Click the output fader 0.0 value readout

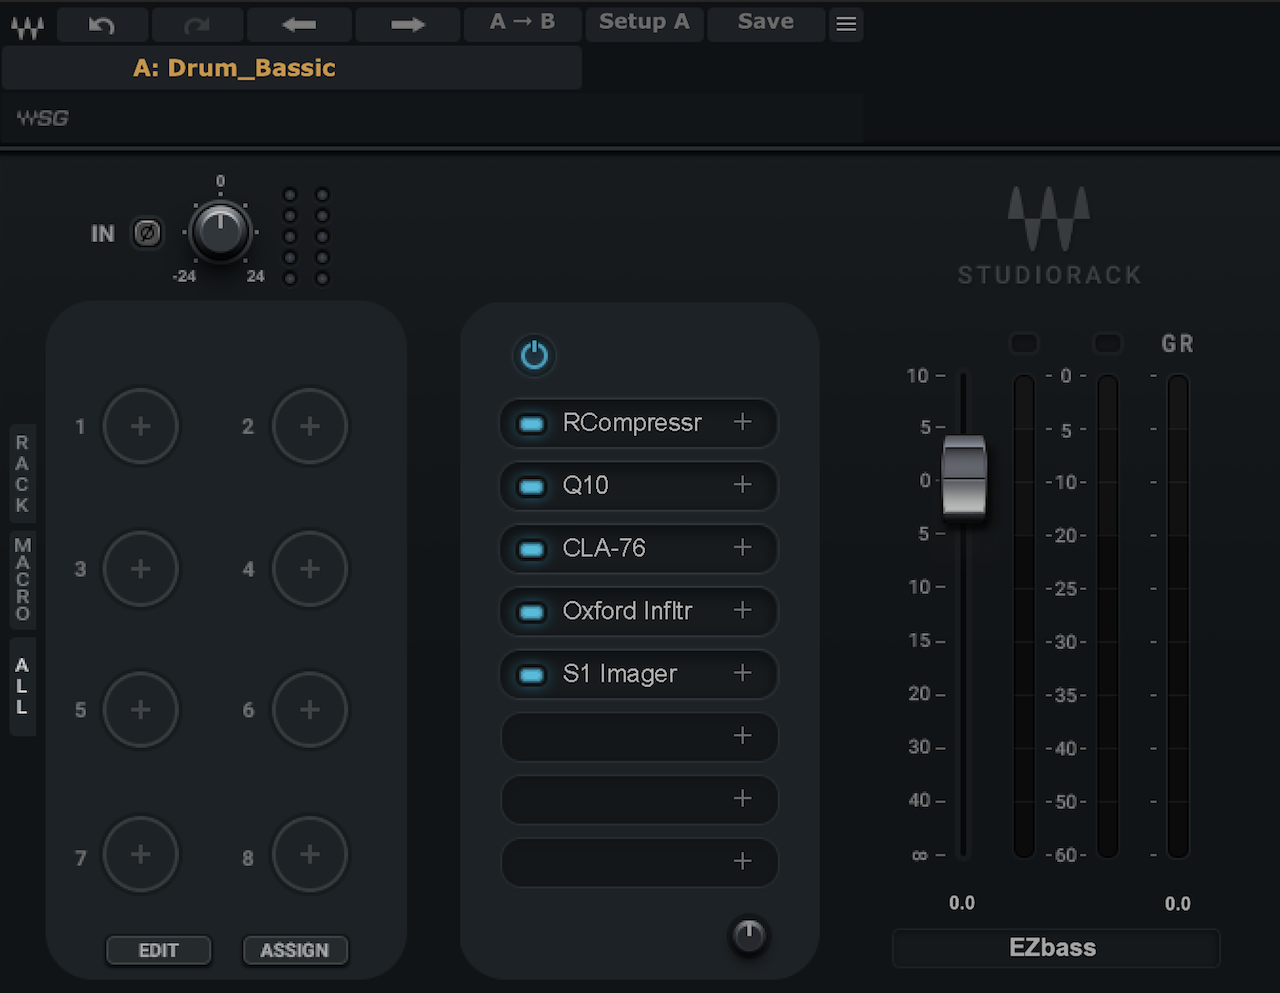coord(962,903)
